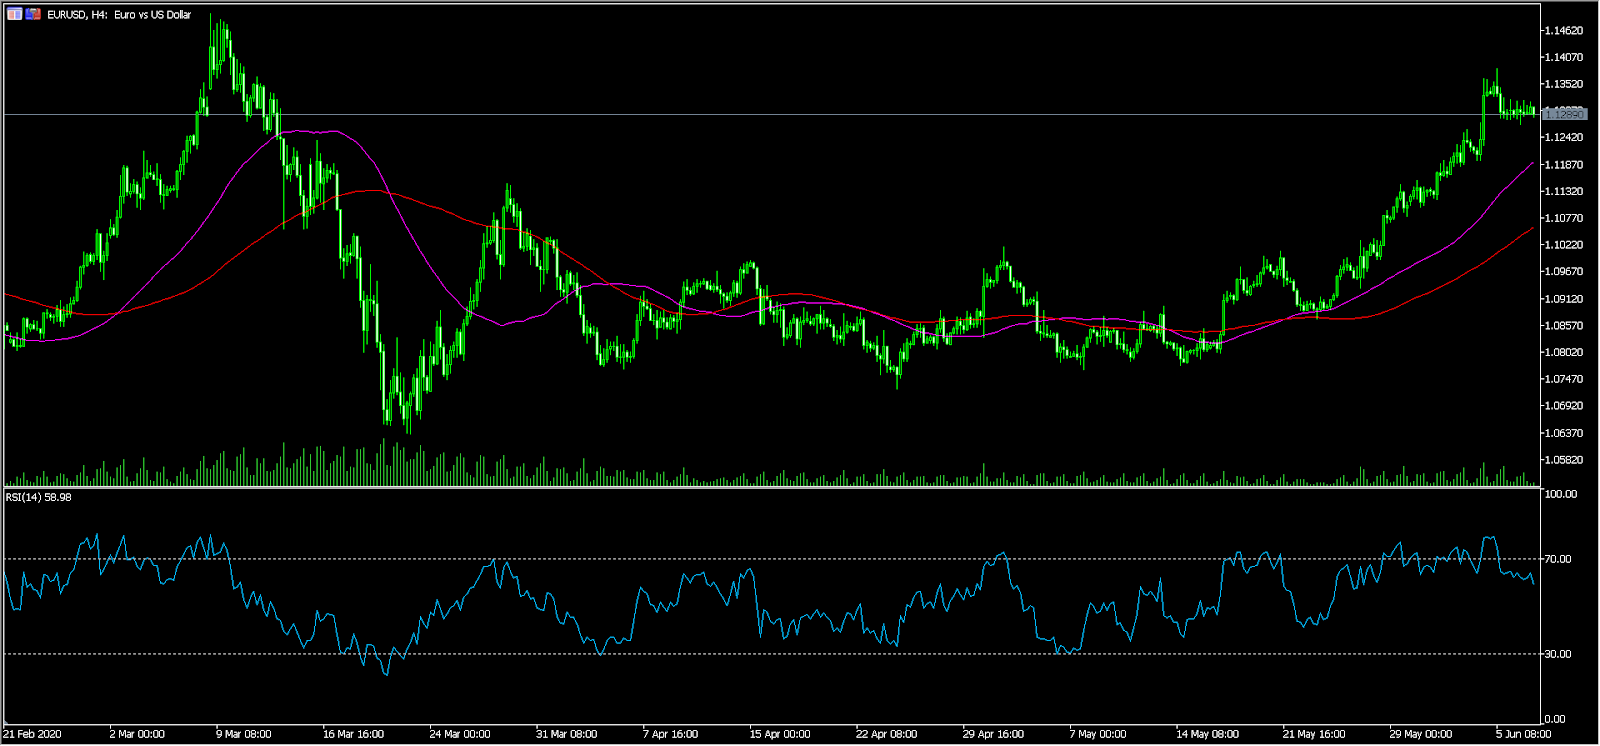The height and width of the screenshot is (746, 1600).
Task: Select the 24 Mar 00:00 time marker
Action: tap(459, 734)
